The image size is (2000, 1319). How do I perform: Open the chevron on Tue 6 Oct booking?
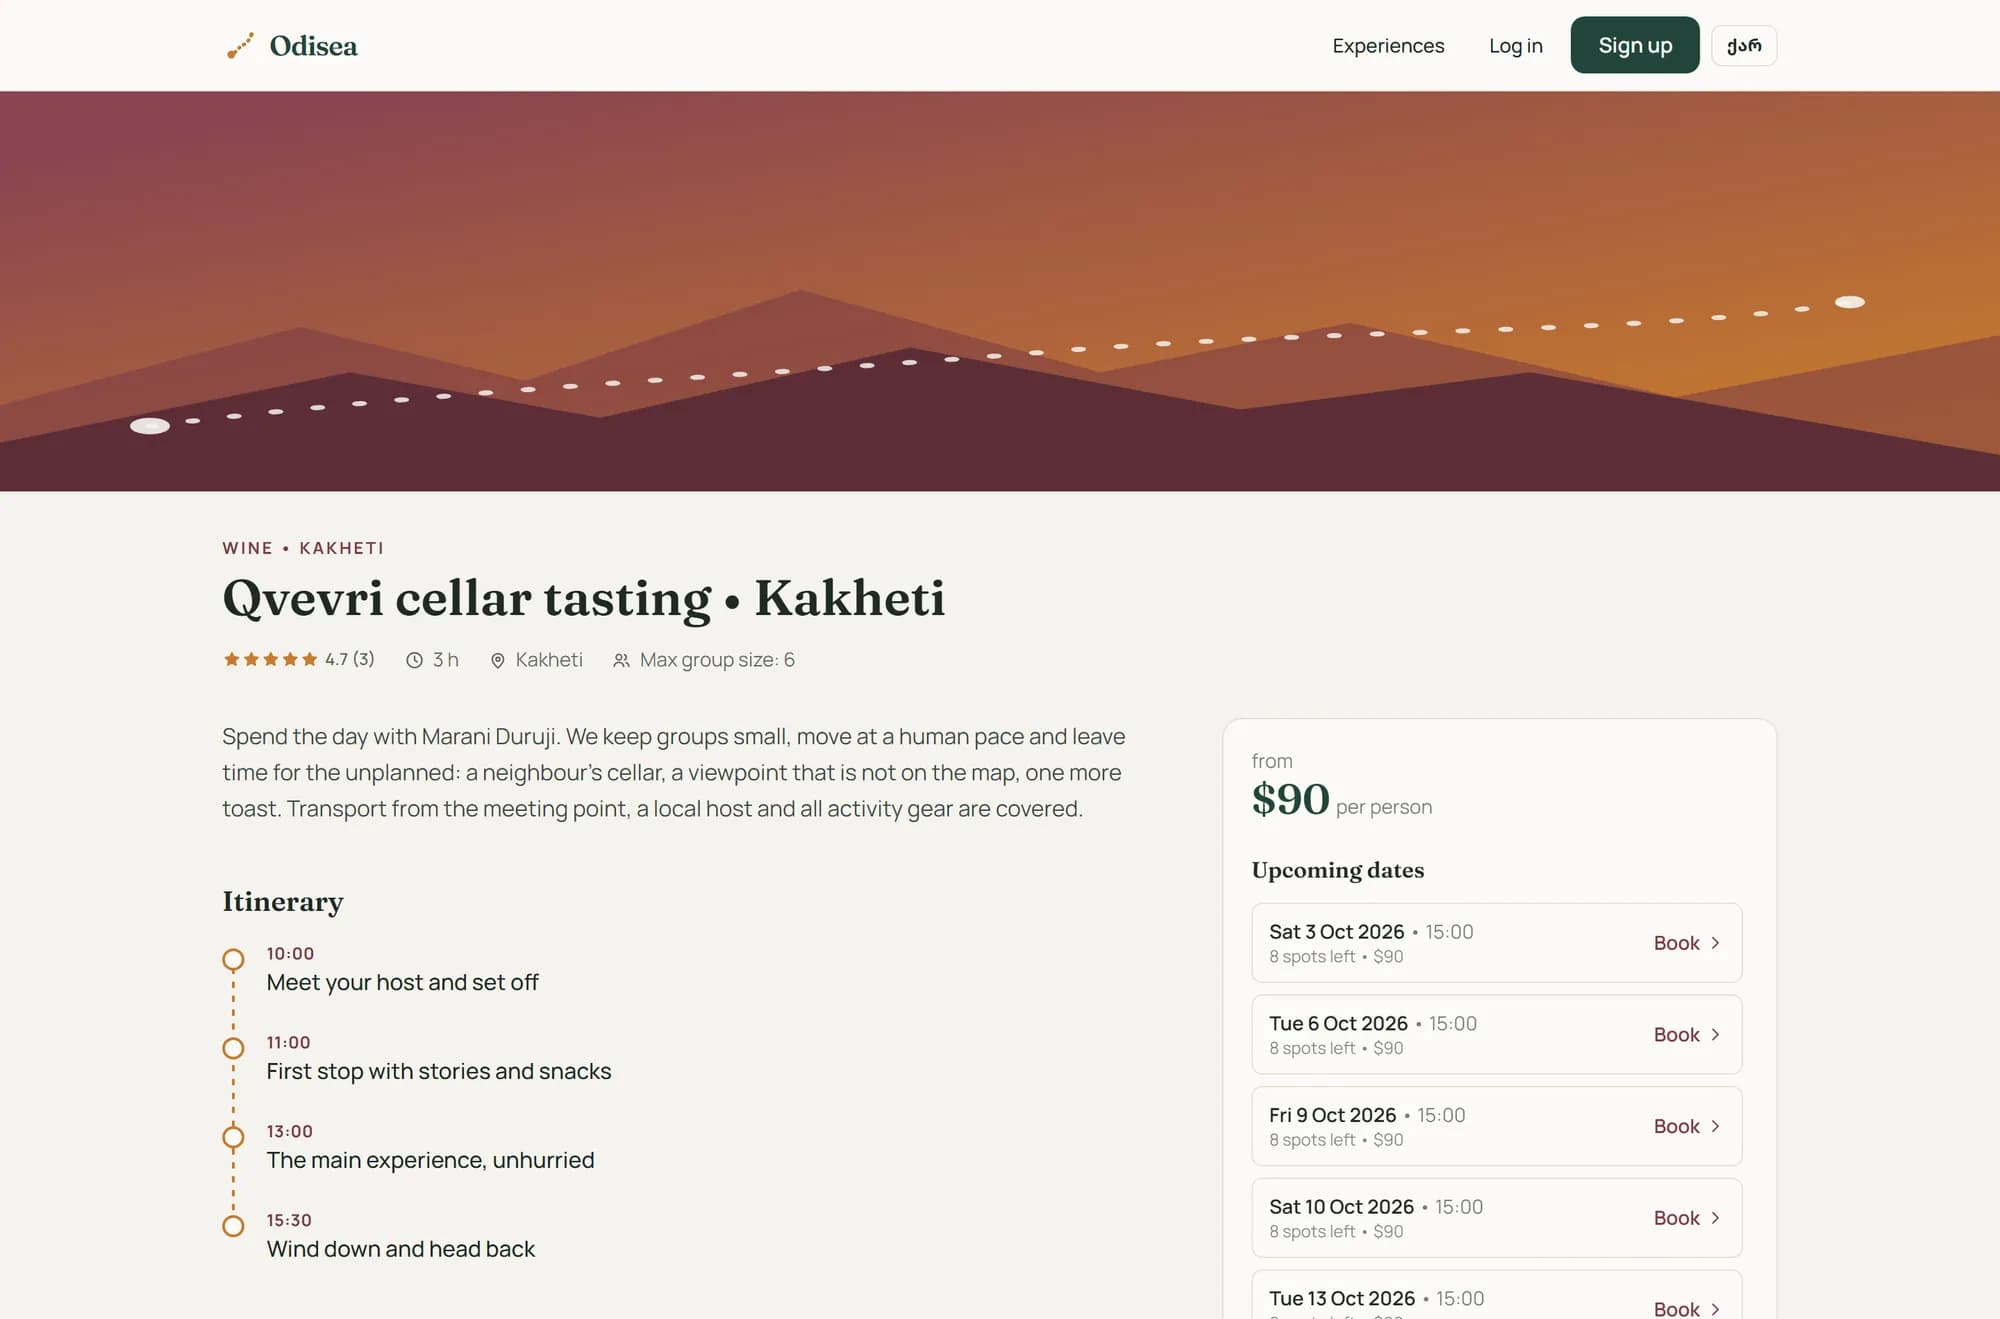pos(1715,1035)
